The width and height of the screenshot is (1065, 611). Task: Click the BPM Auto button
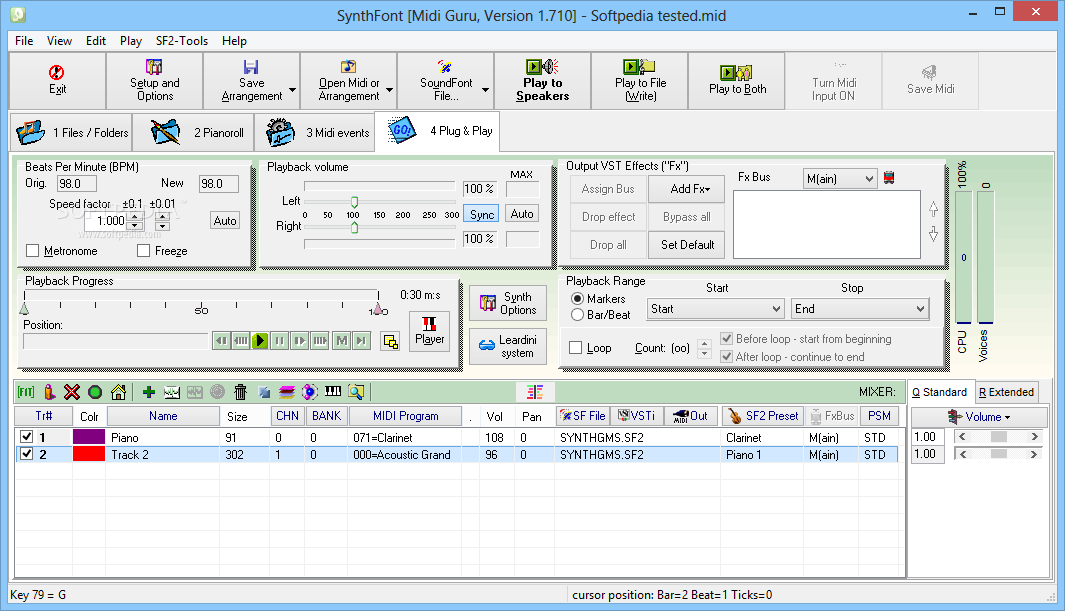pos(225,221)
